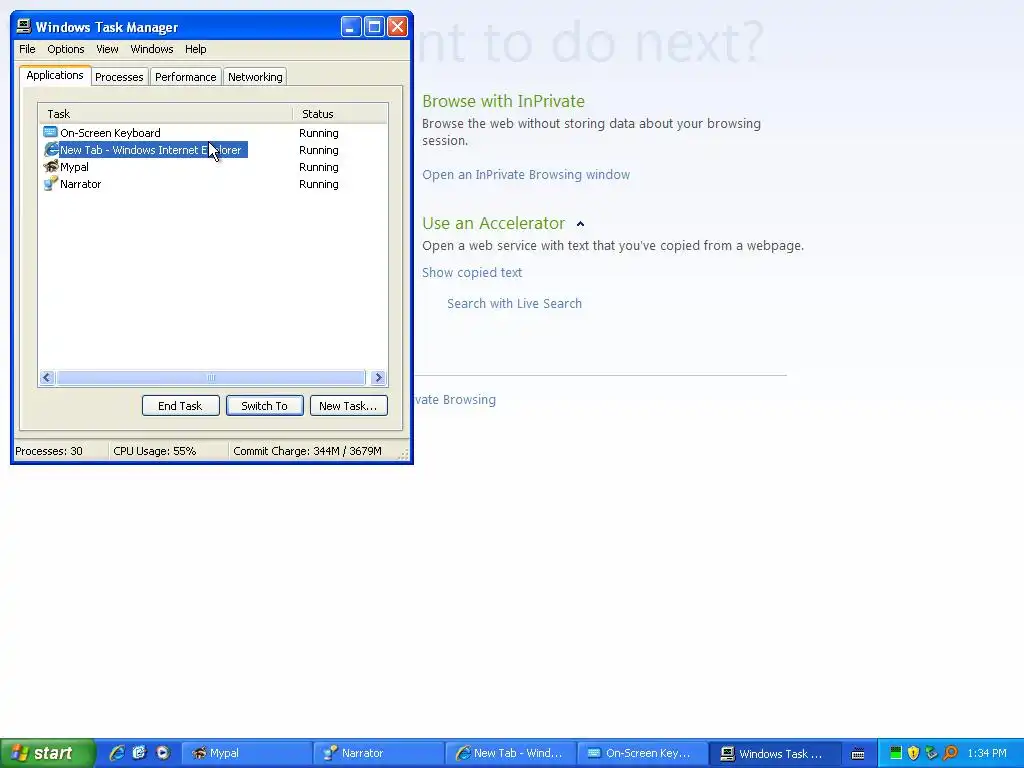Switch to the Processes tab
The width and height of the screenshot is (1024, 768).
click(119, 77)
